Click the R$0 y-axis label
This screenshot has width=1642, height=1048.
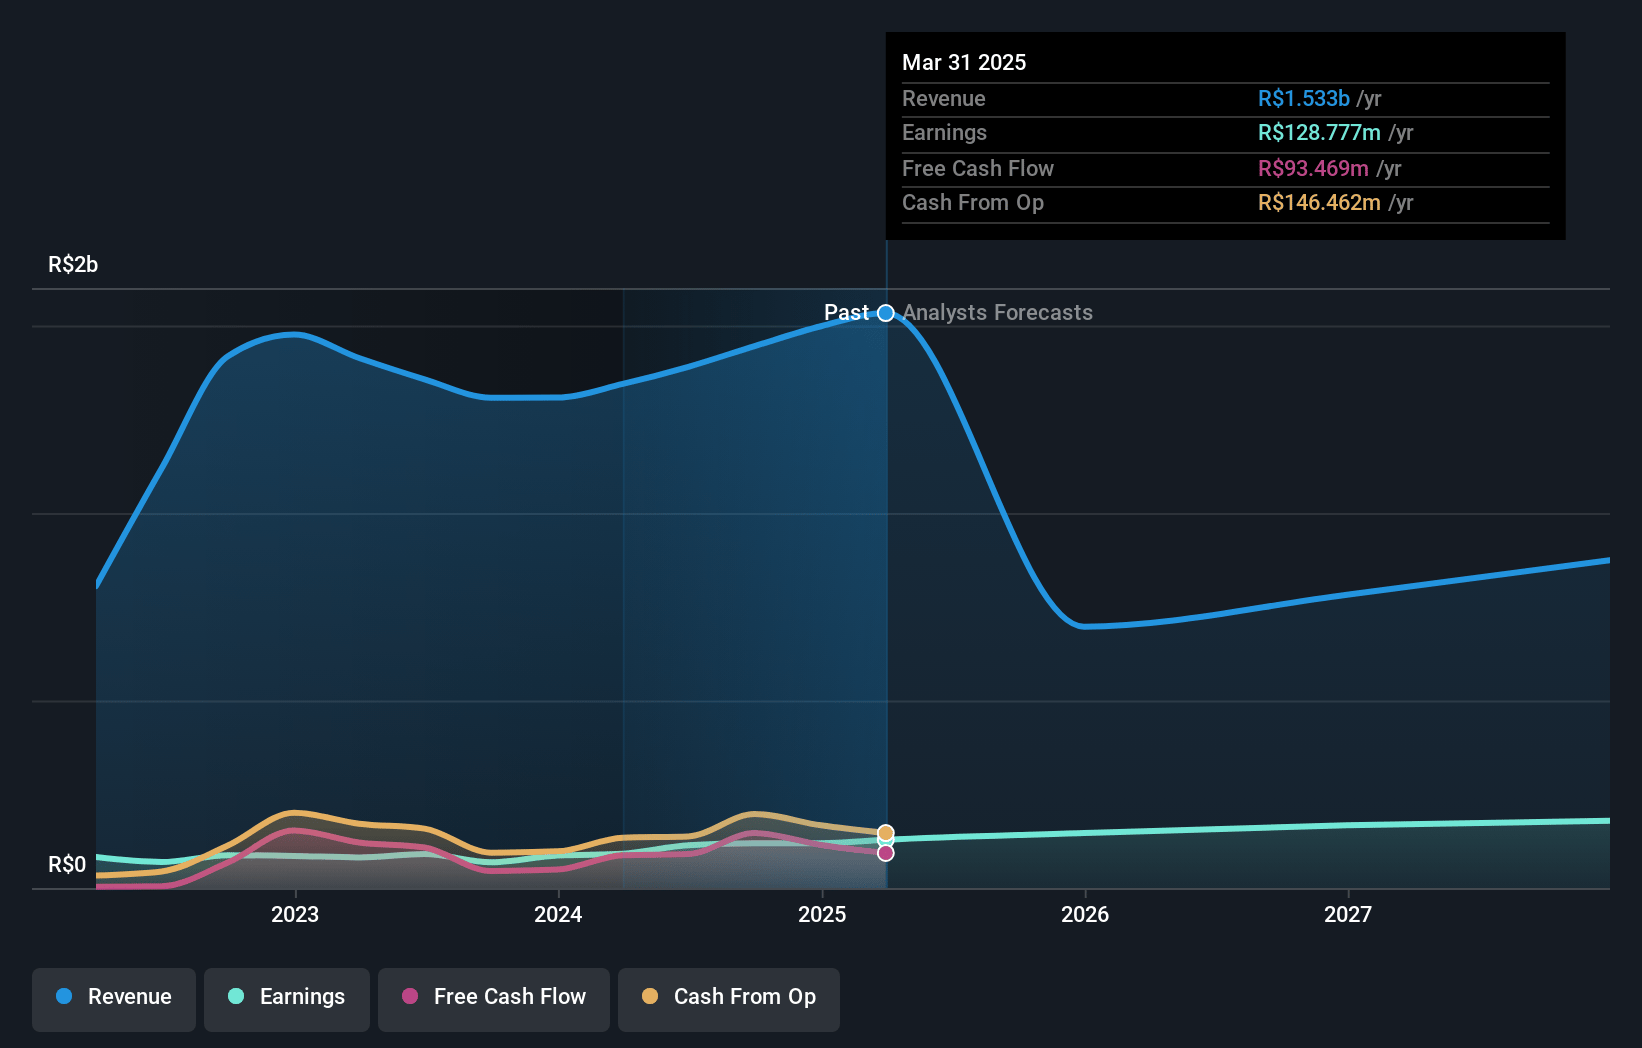click(x=67, y=865)
